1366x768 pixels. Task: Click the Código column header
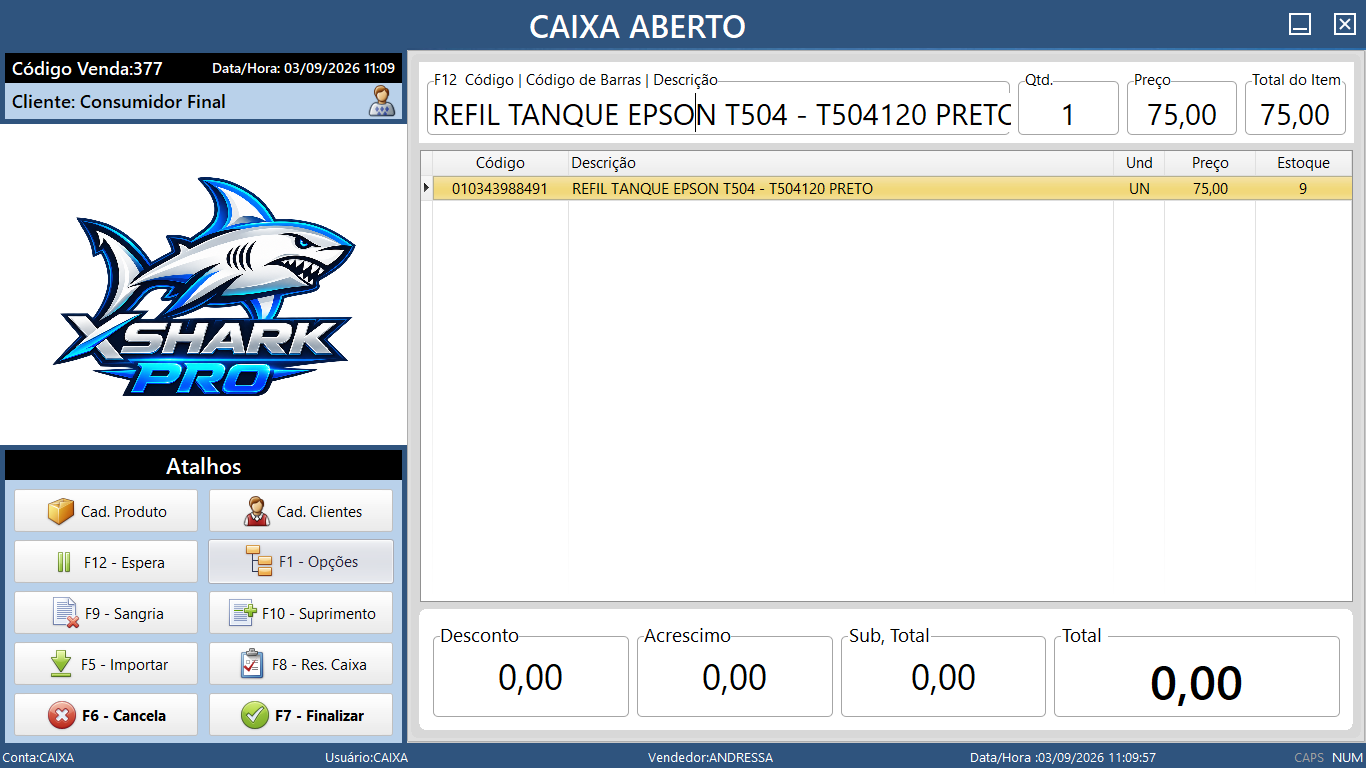[x=500, y=163]
